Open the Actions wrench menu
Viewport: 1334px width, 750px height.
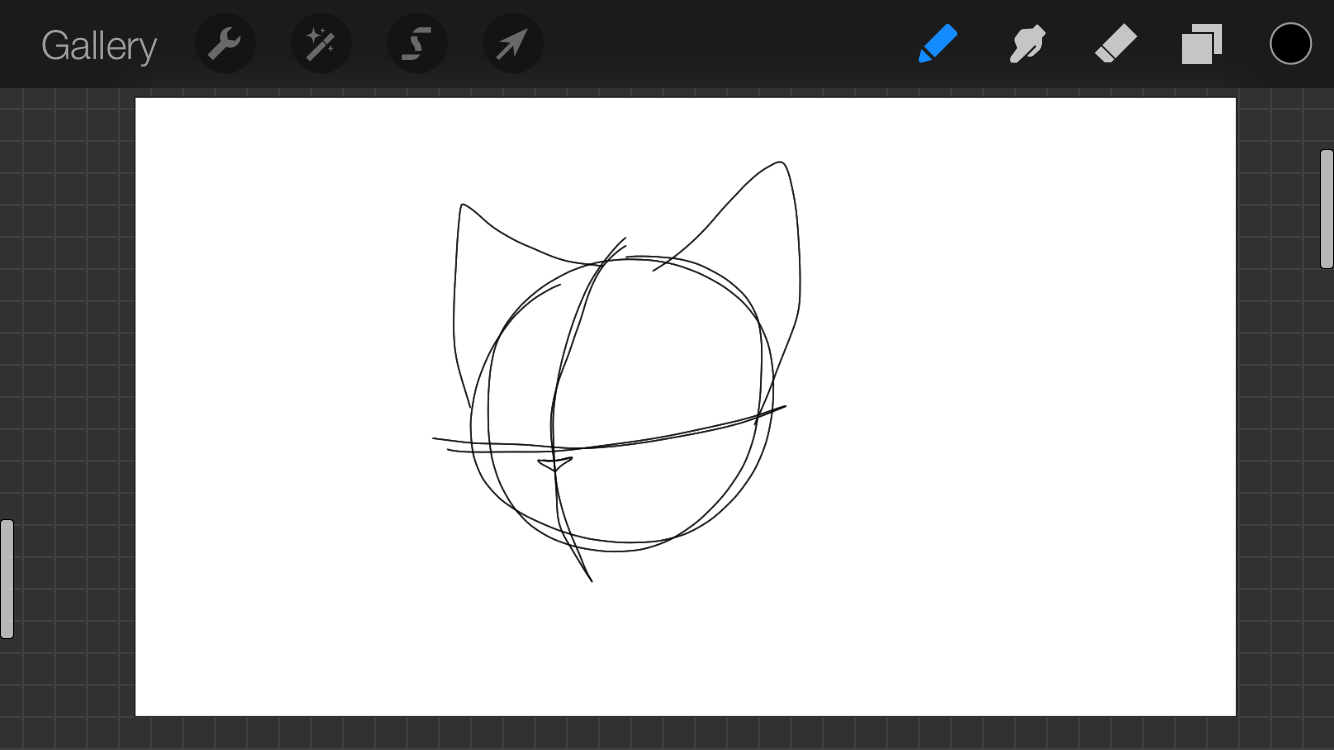tap(225, 44)
